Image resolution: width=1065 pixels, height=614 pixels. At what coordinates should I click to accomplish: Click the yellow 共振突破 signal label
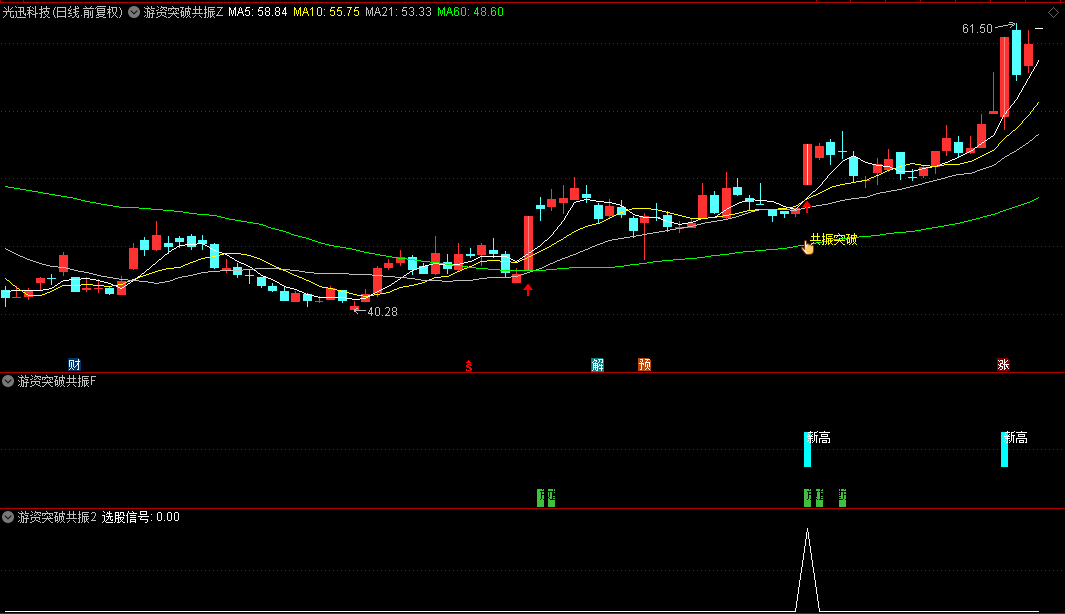[x=833, y=239]
